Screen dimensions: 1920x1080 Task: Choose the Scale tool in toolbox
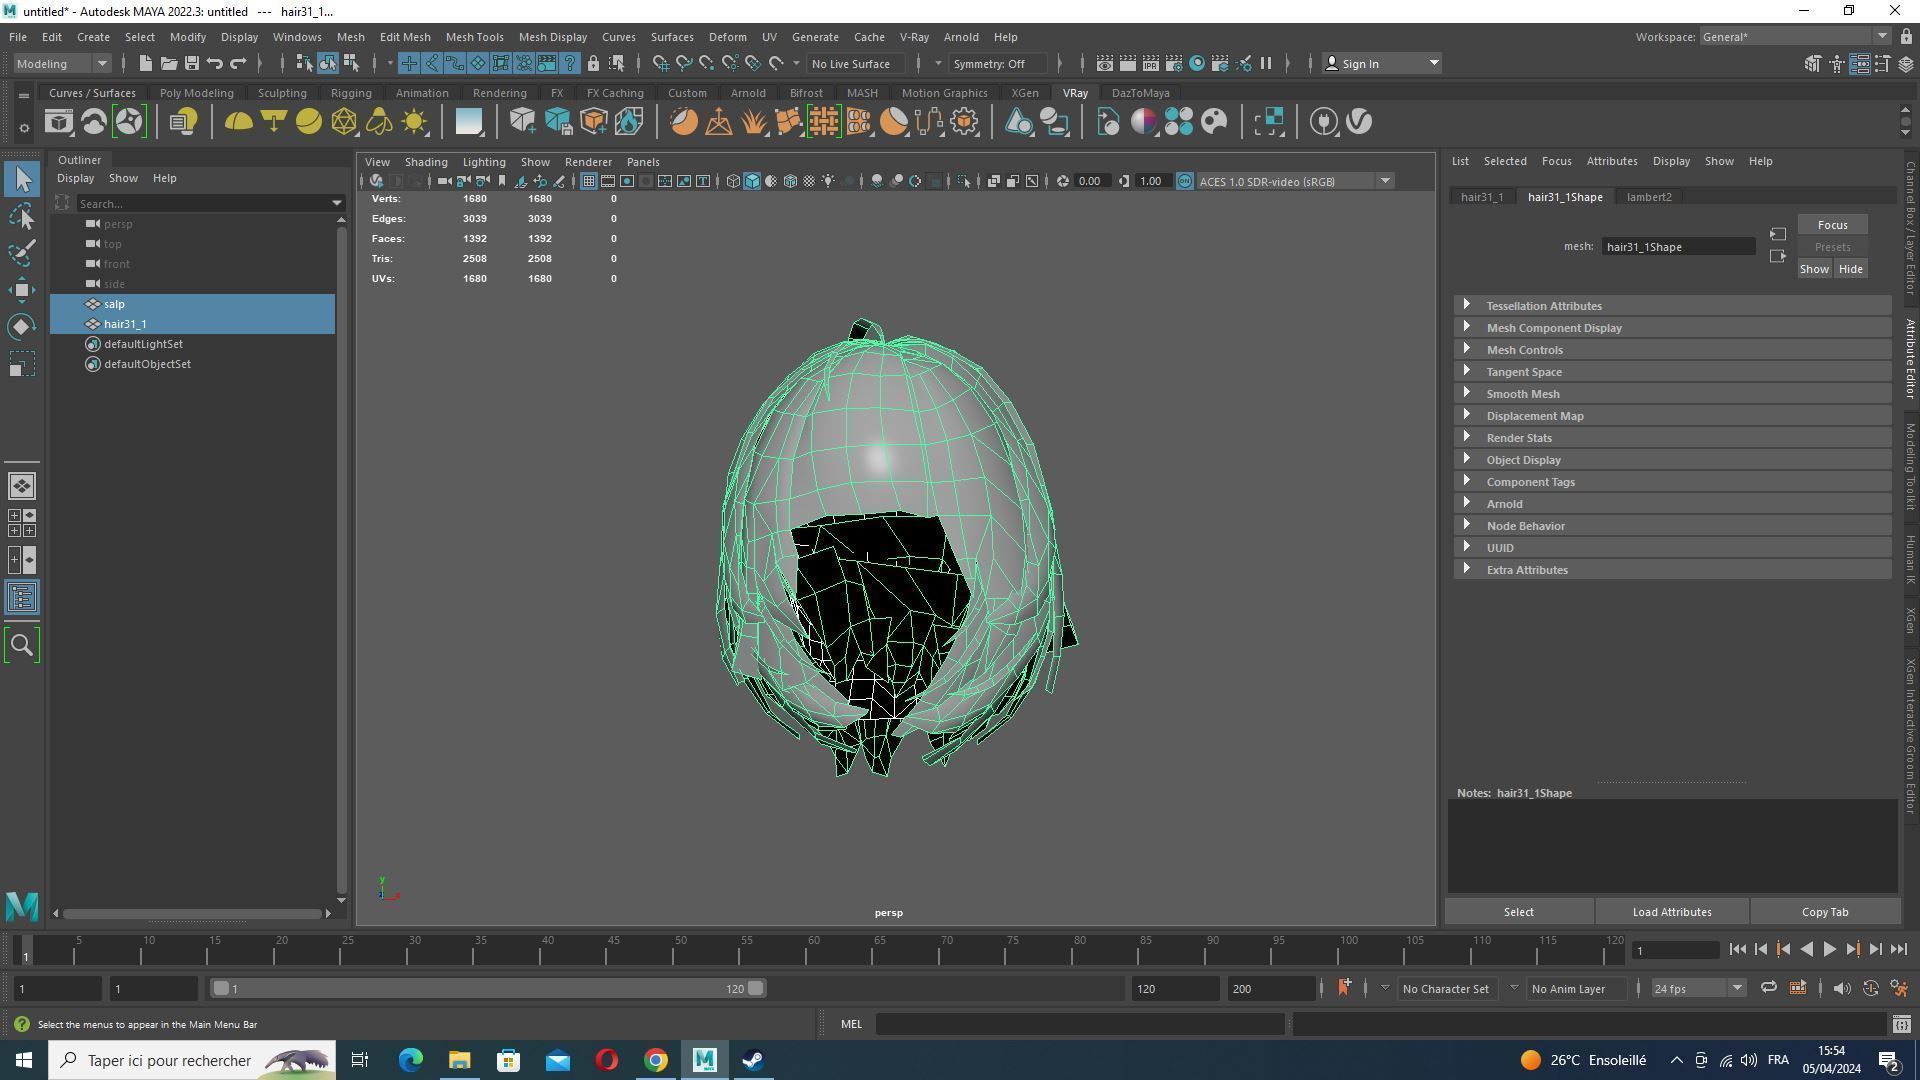point(22,364)
